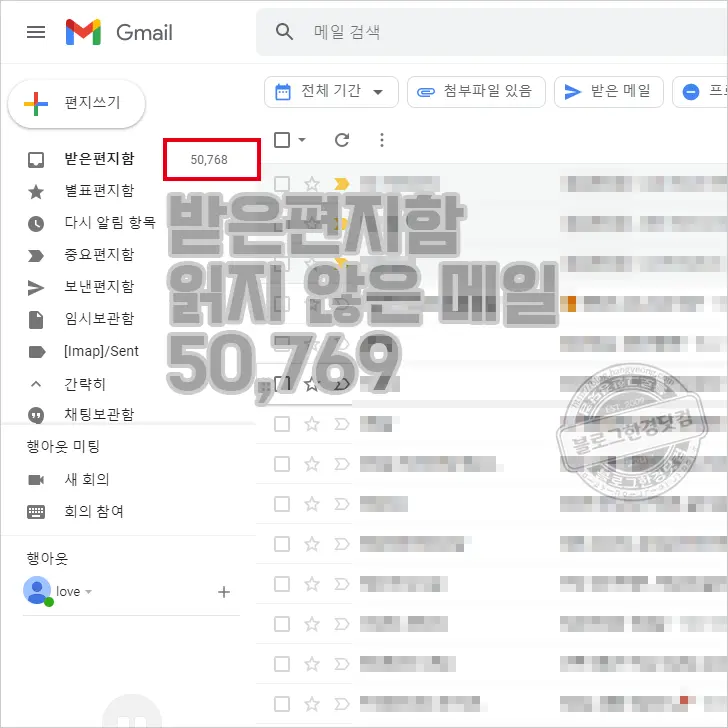Screen dimensions: 728x728
Task: Open the 전체 기간 date filter dropdown
Action: point(331,91)
